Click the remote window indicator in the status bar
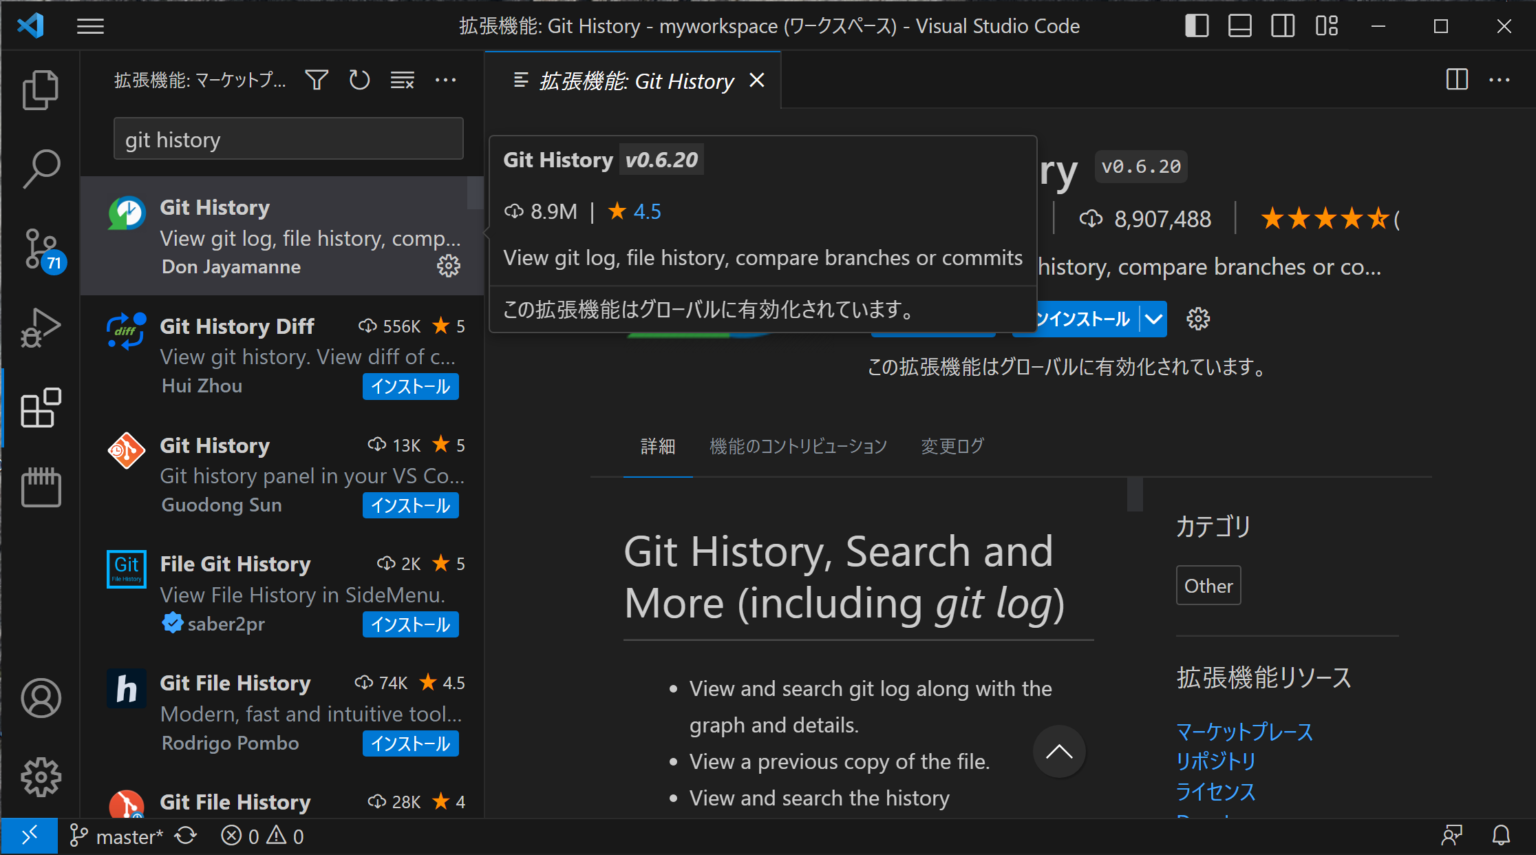1536x855 pixels. click(29, 835)
